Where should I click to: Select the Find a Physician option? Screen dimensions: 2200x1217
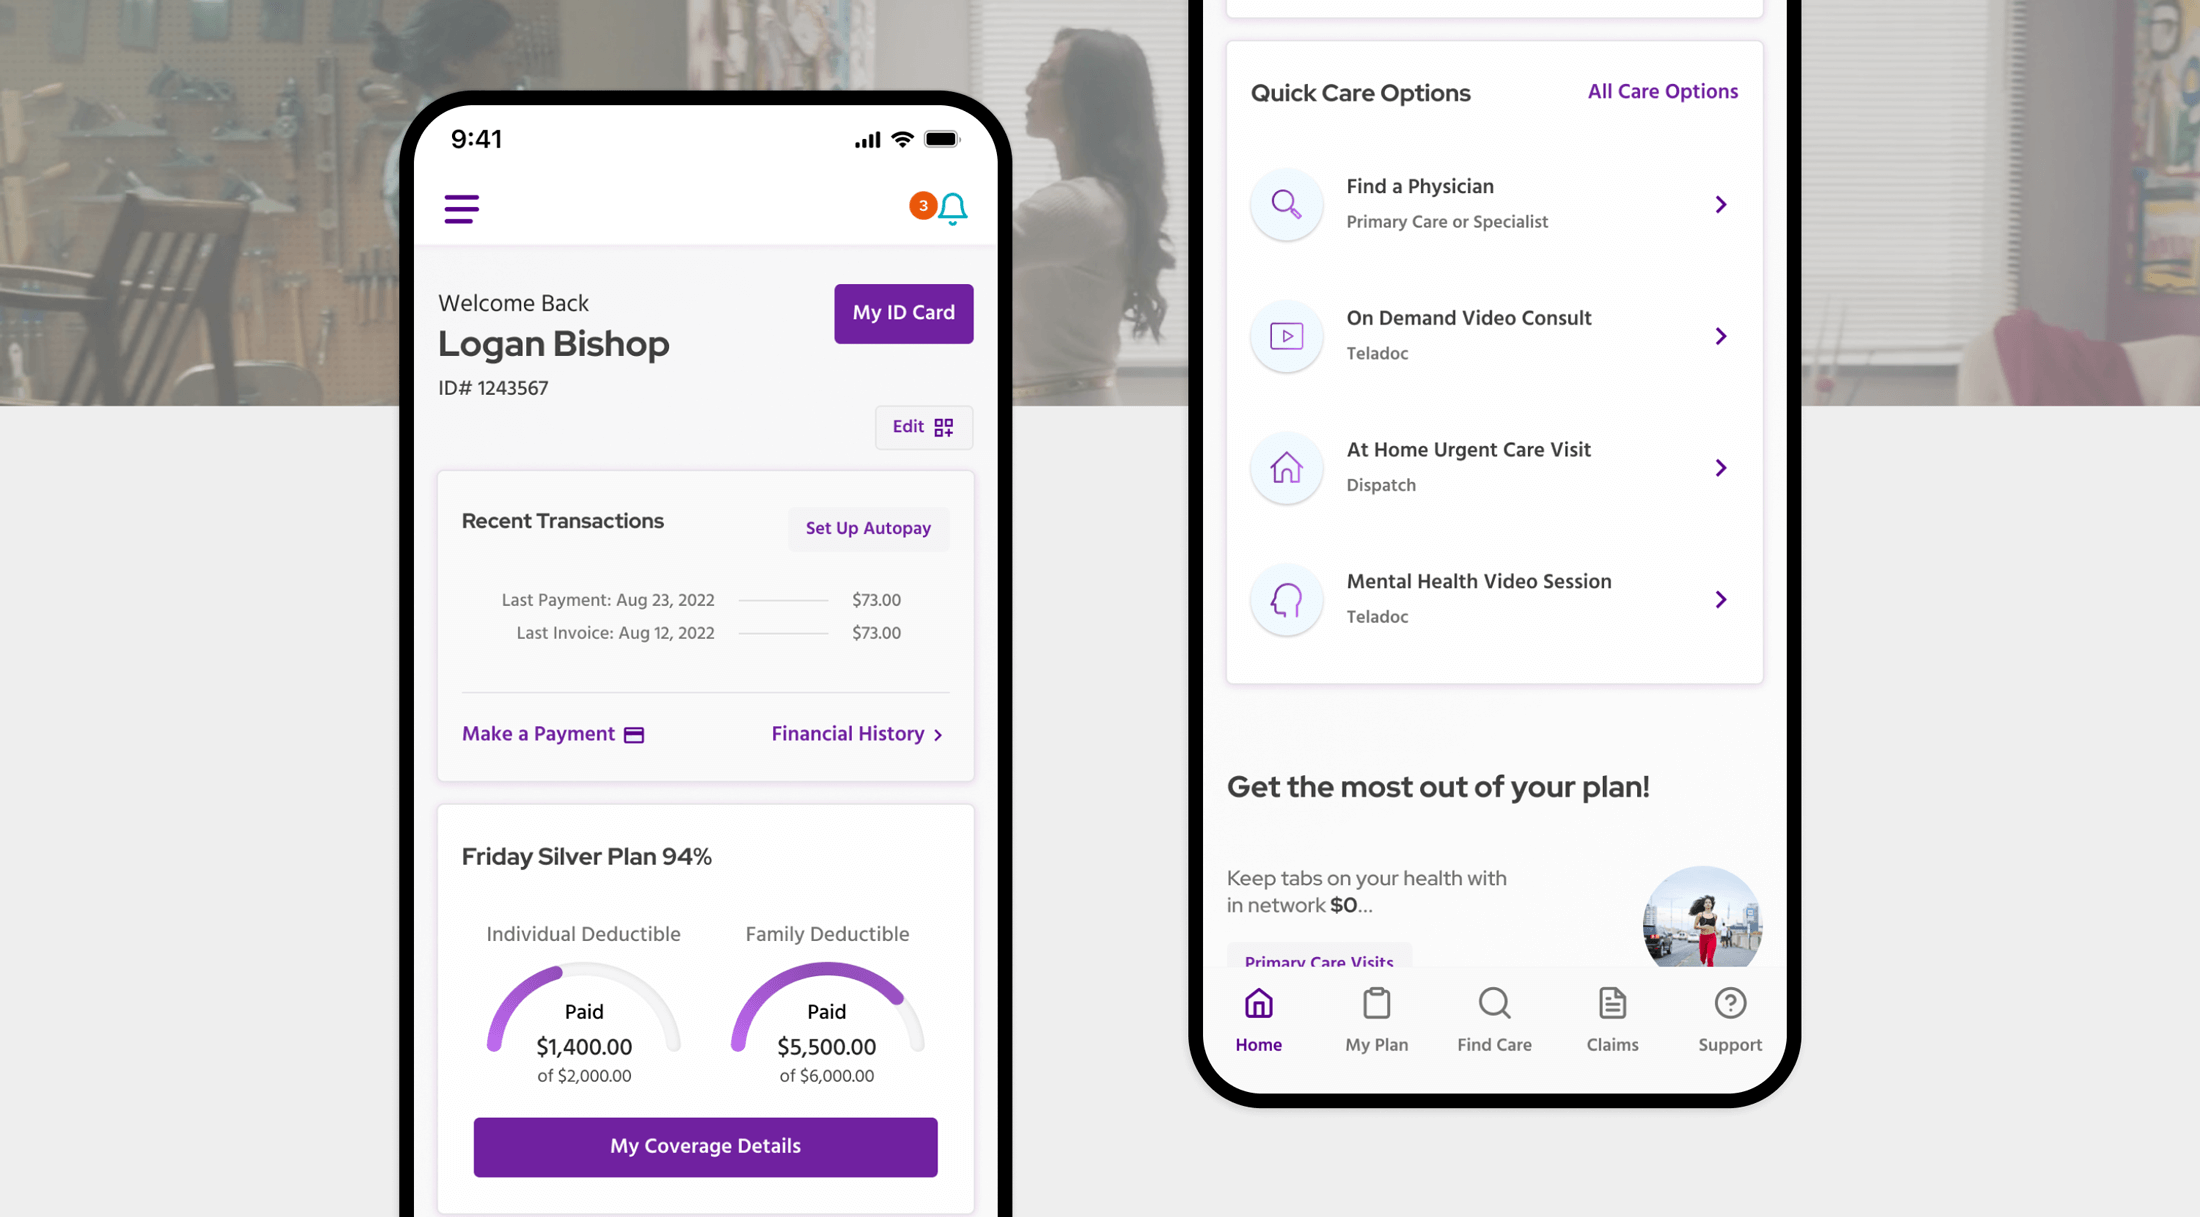[x=1493, y=202]
